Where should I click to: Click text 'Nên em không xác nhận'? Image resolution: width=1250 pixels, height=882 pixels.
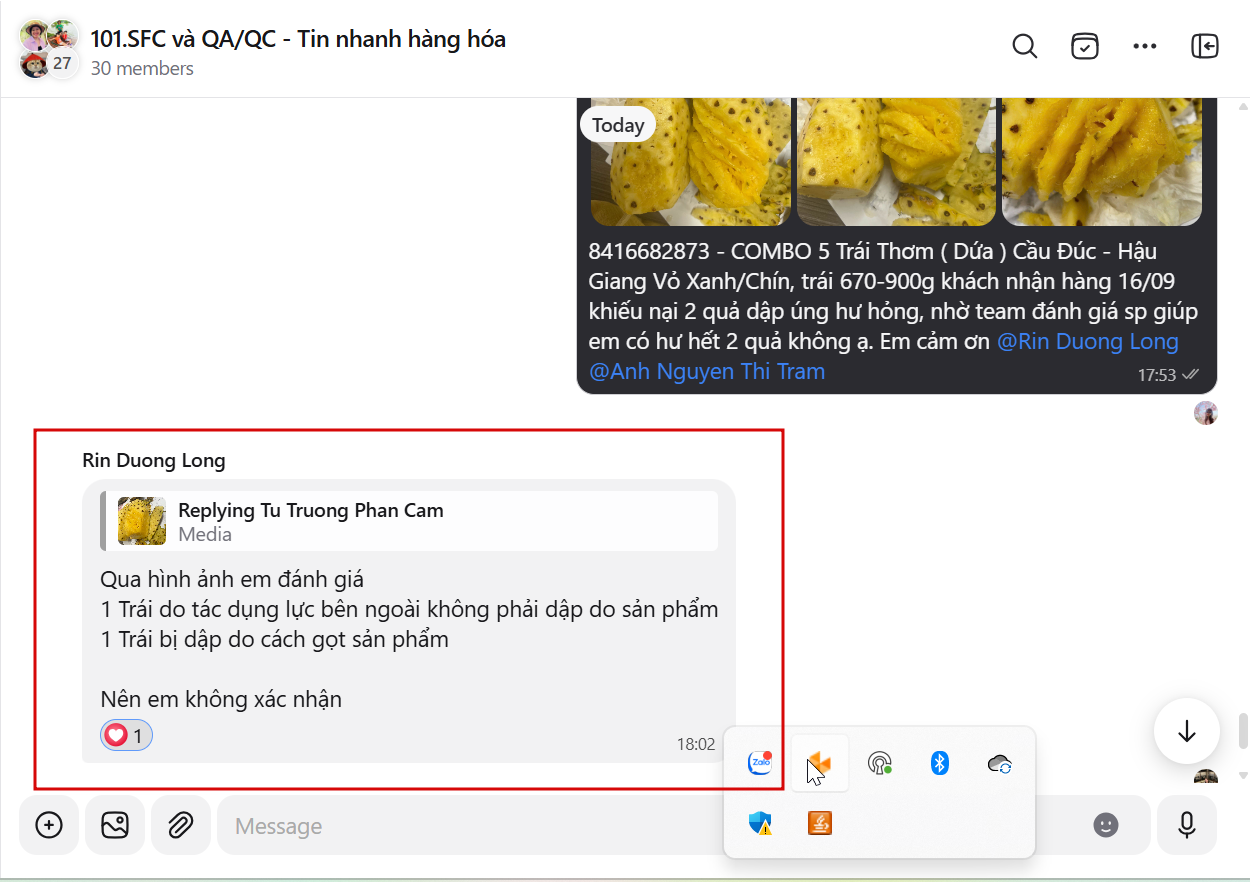221,699
